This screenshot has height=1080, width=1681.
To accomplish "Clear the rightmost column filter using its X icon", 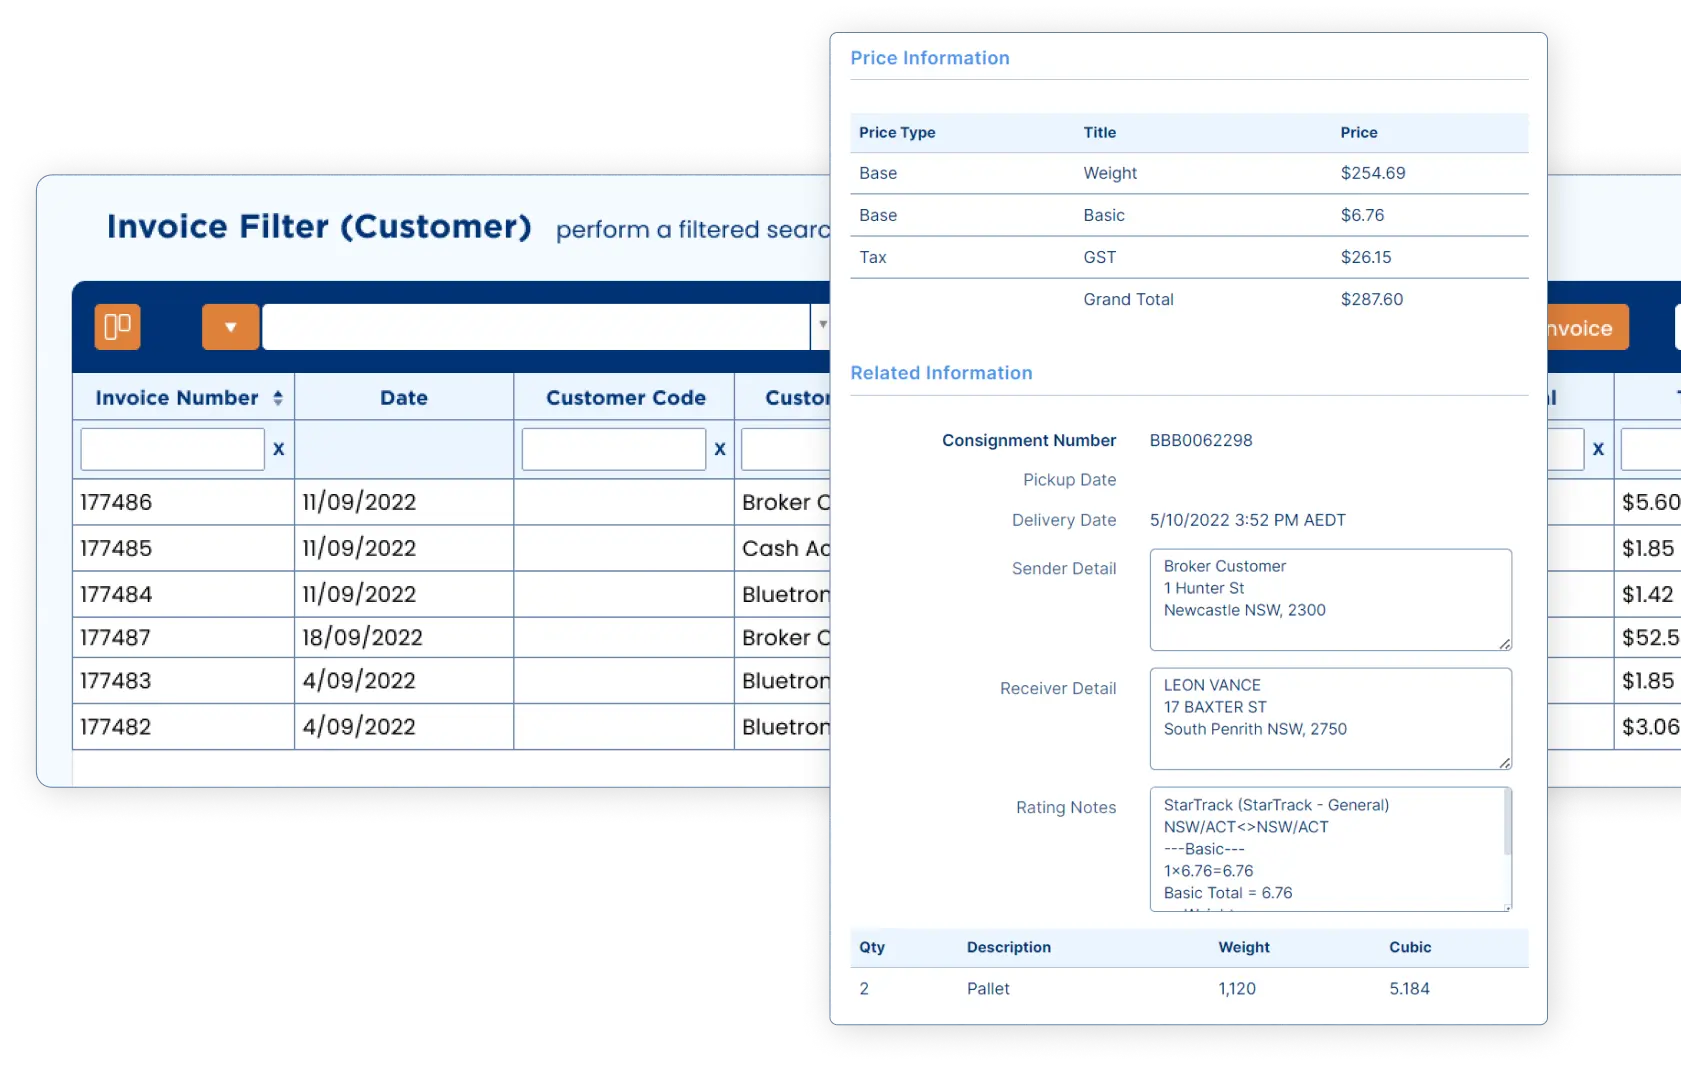I will tap(1598, 449).
